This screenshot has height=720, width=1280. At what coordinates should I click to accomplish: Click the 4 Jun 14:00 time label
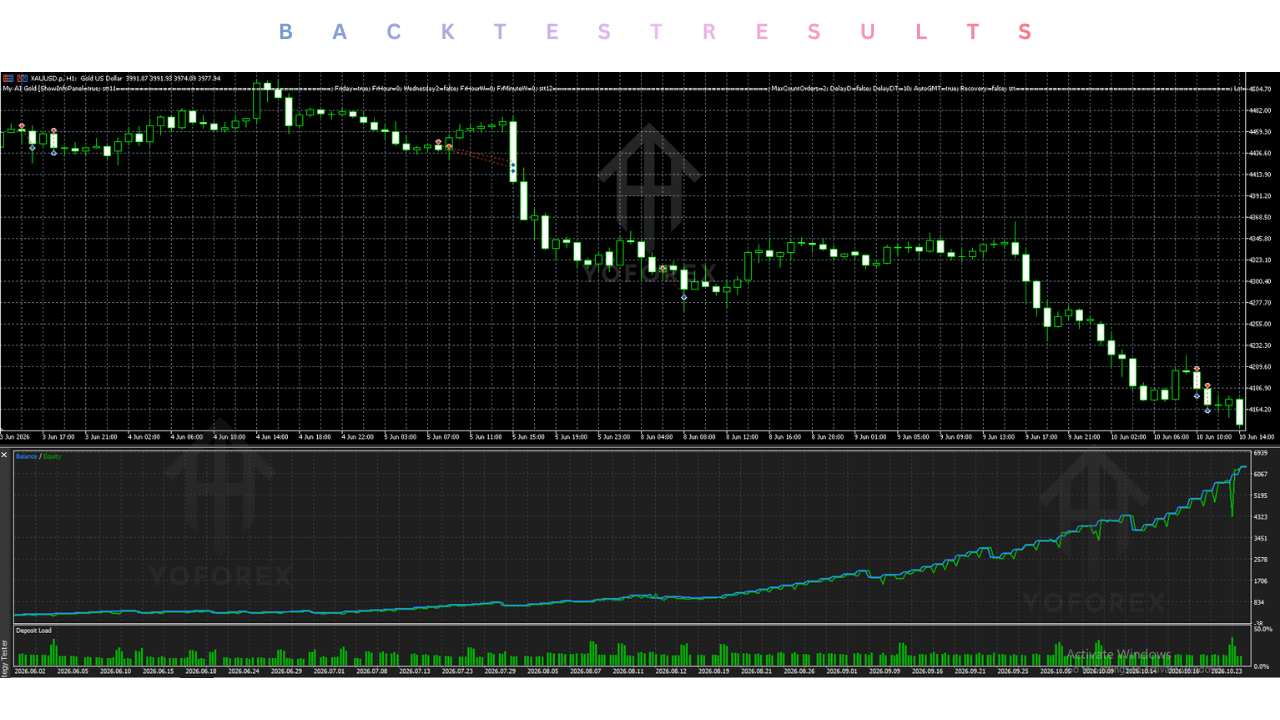coord(272,437)
